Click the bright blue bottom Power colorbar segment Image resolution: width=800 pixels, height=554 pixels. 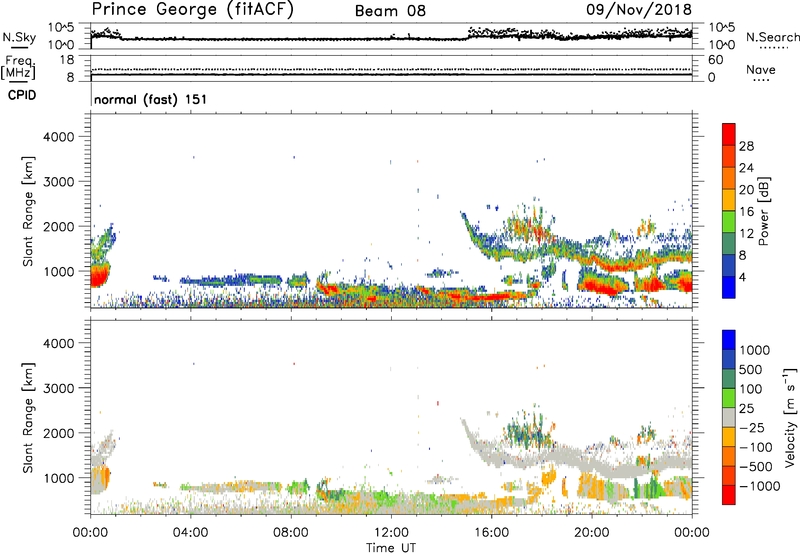[x=729, y=287]
